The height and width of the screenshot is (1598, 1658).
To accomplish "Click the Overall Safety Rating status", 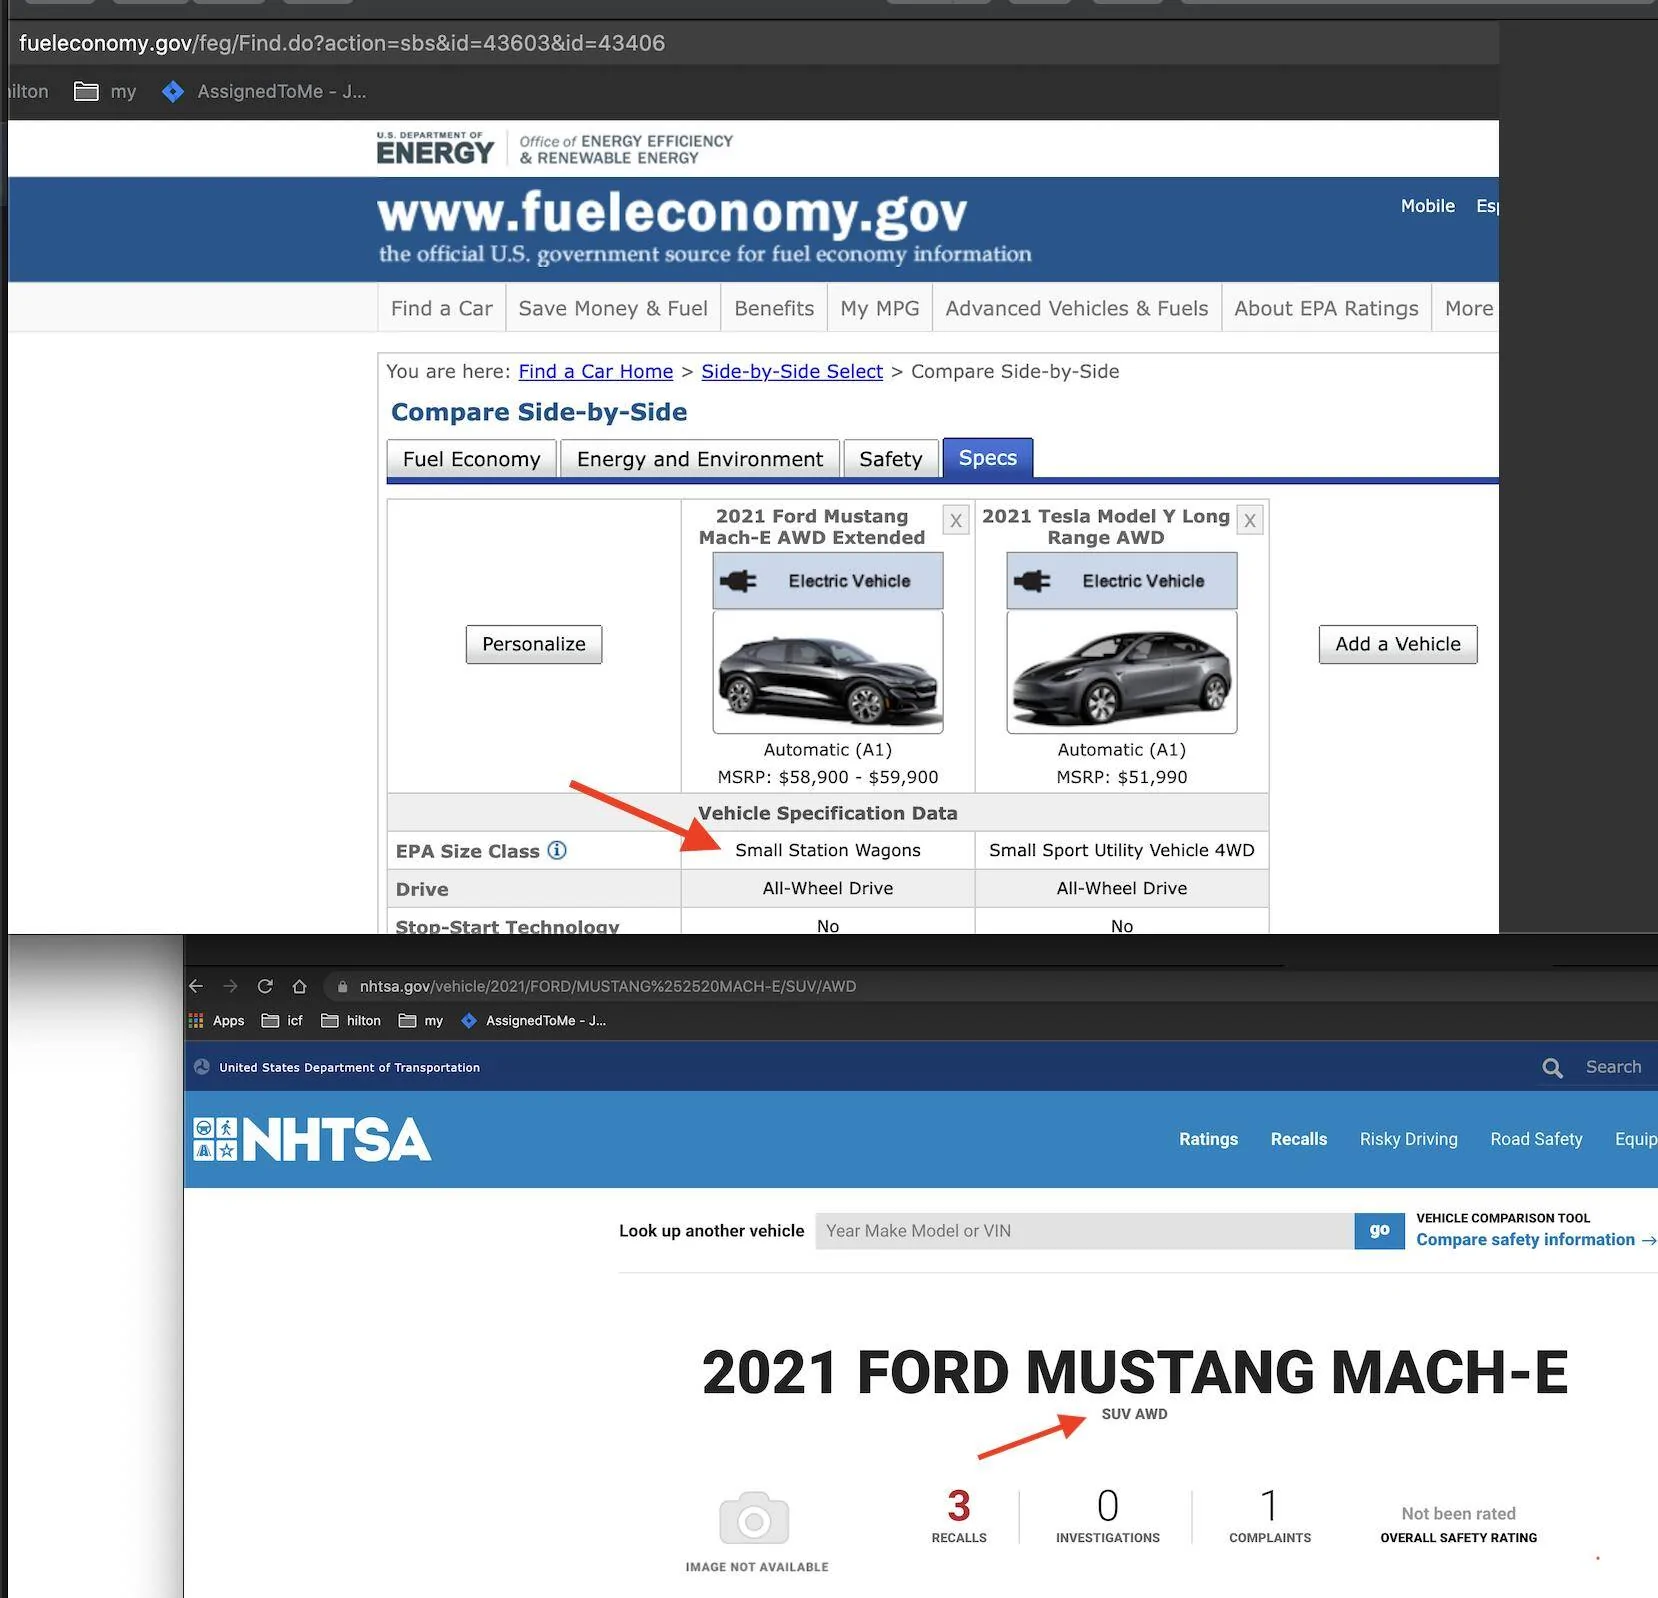I will (1458, 1525).
